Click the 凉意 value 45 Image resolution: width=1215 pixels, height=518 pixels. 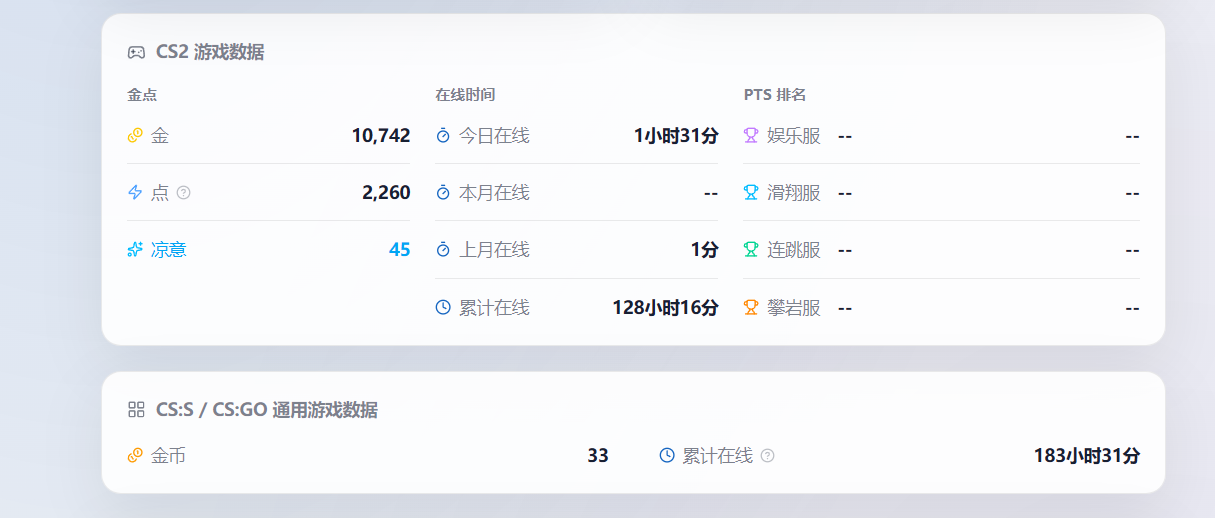click(x=399, y=249)
